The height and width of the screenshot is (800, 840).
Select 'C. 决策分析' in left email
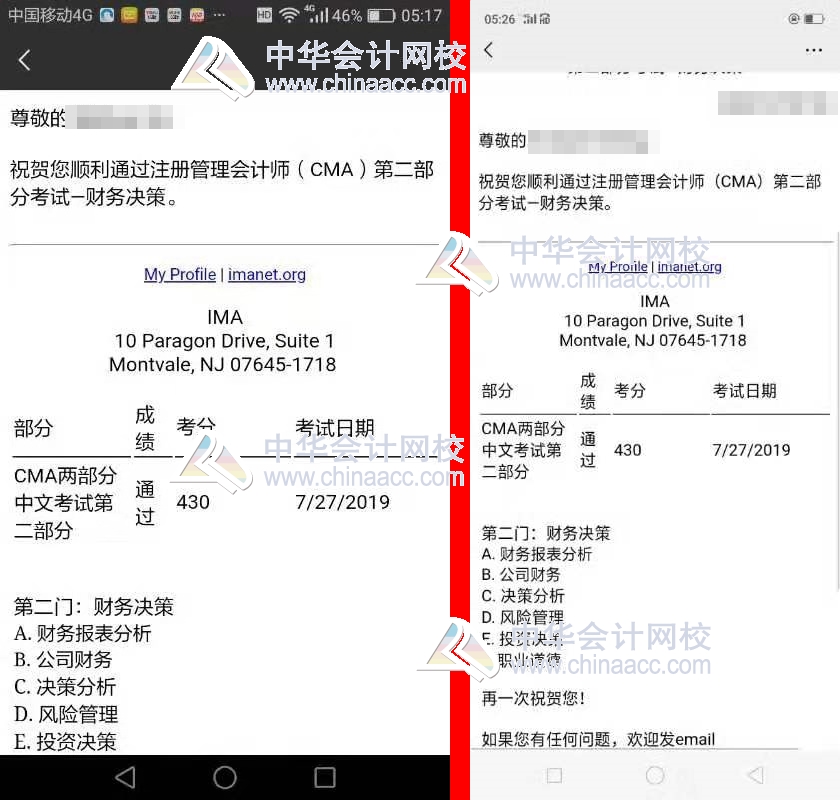click(65, 687)
